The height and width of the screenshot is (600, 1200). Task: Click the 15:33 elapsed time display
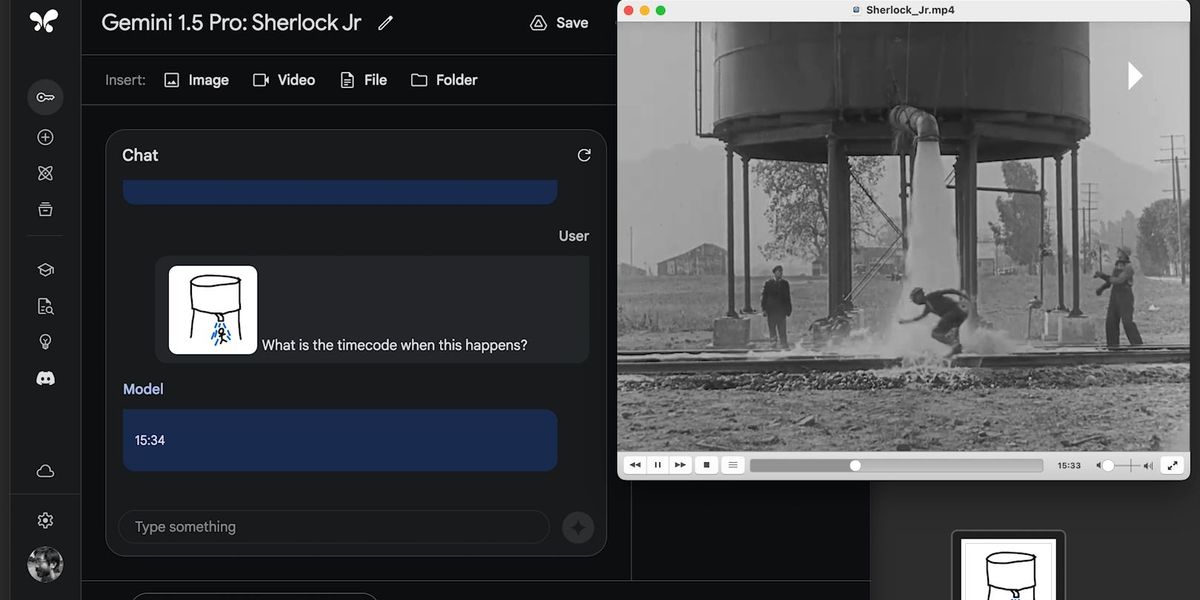click(x=1069, y=465)
